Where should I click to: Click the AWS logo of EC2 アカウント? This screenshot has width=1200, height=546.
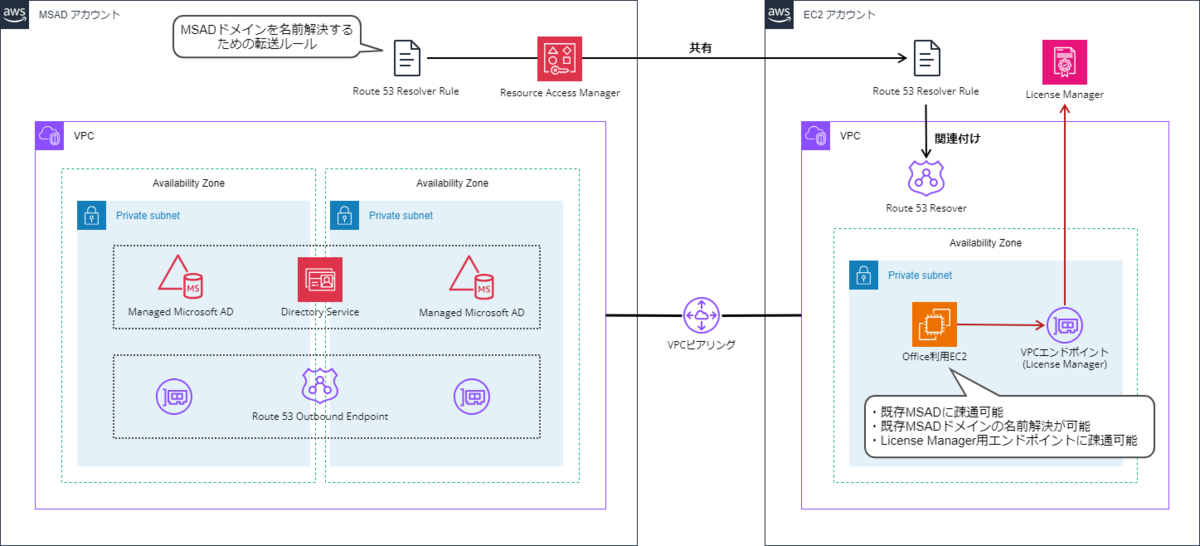tap(778, 14)
